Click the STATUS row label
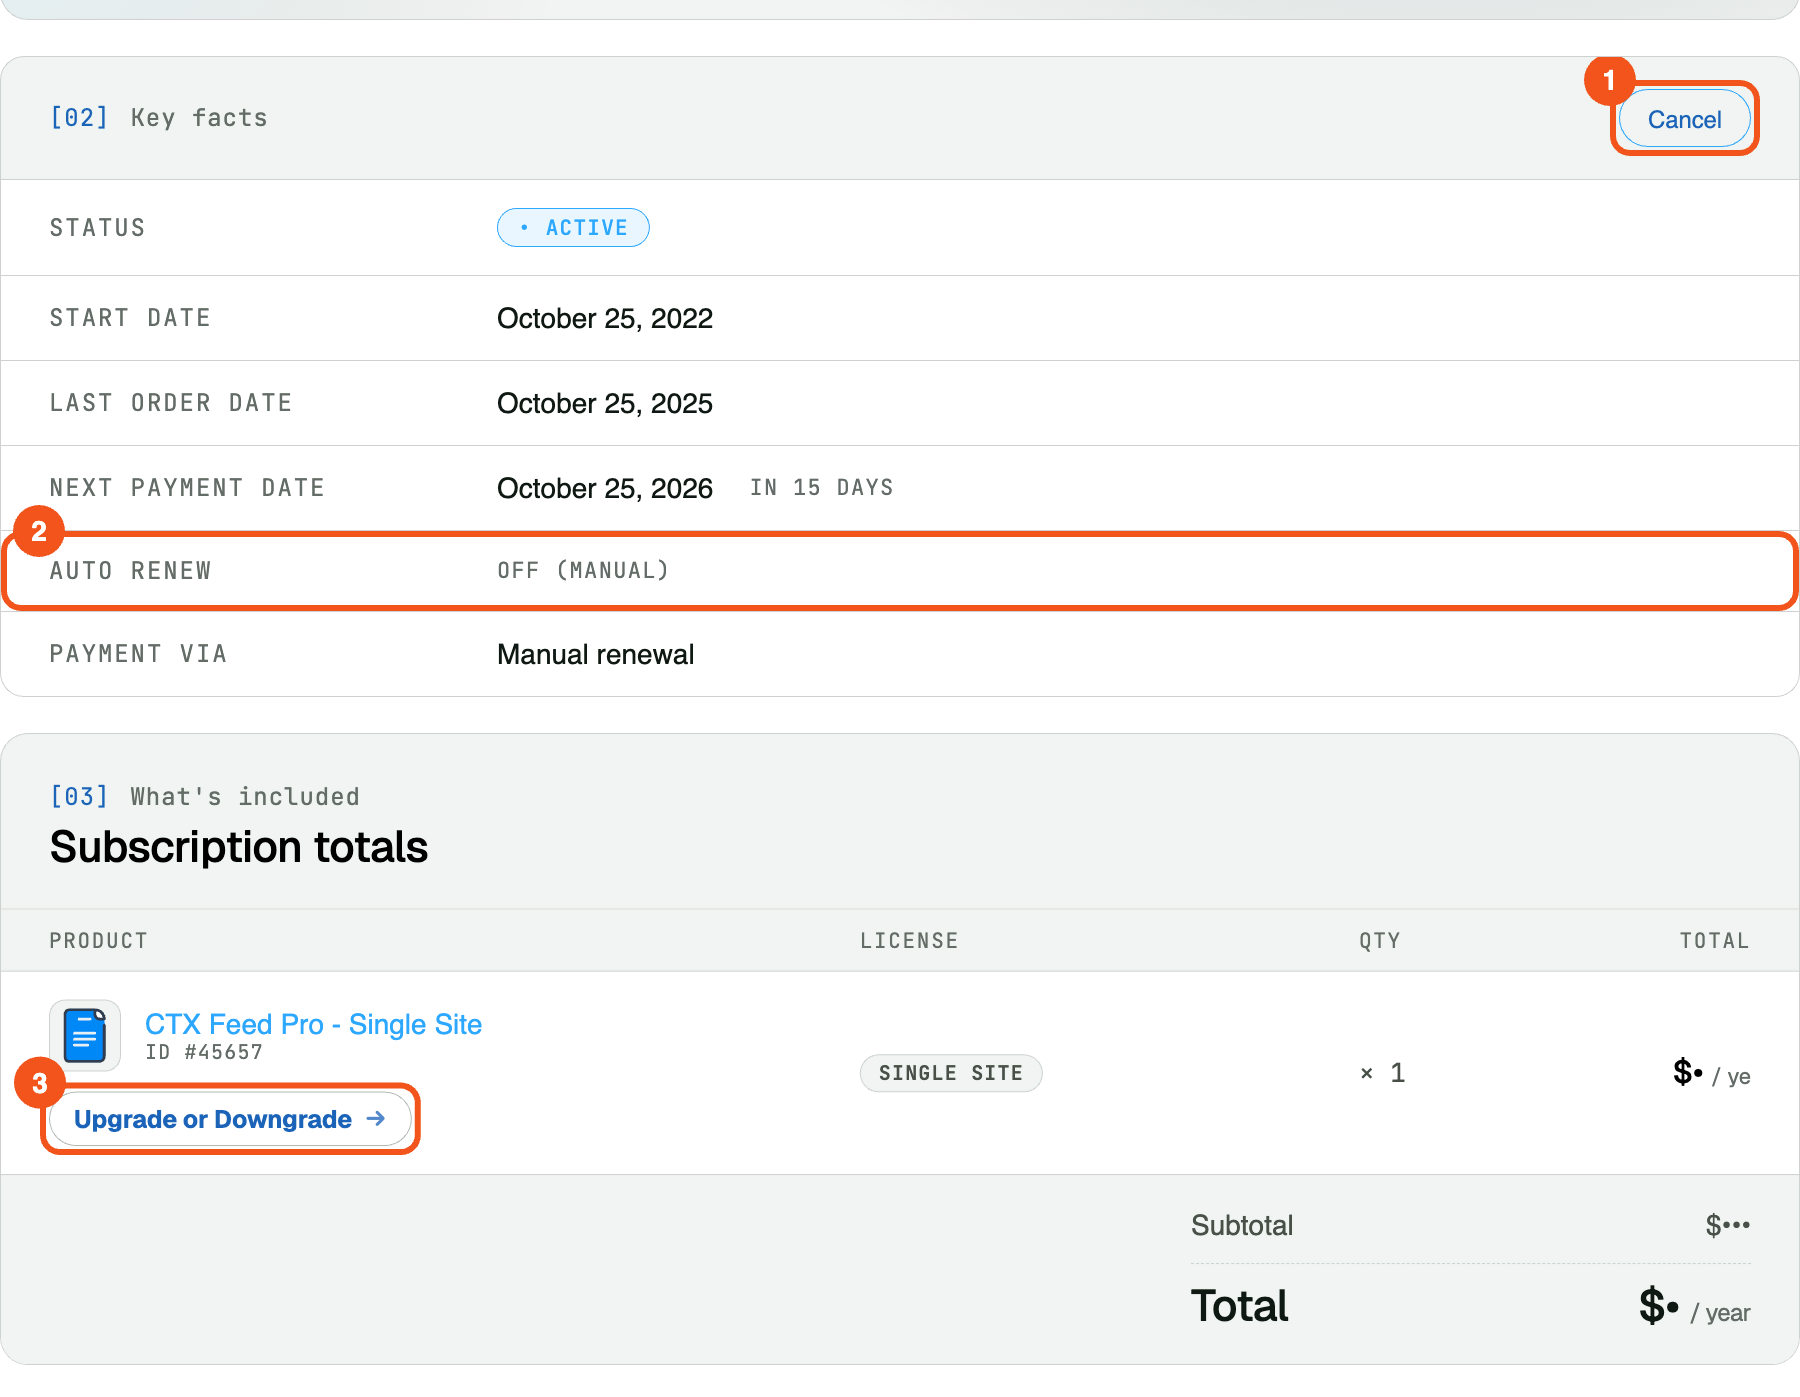1800x1397 pixels. pyautogui.click(x=98, y=227)
